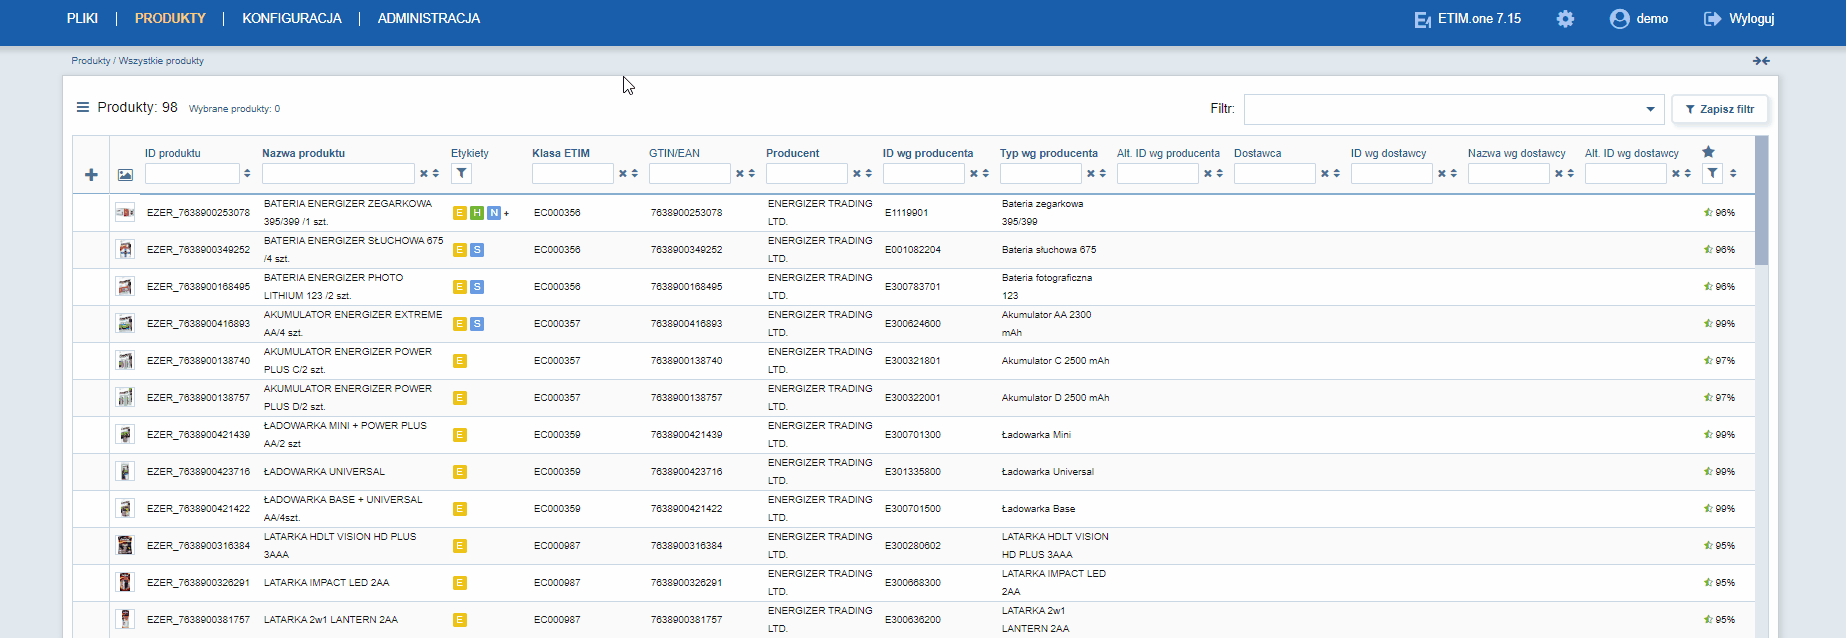Open thumbnail of EZER_7638900253078
This screenshot has width=1846, height=638.
tap(125, 213)
